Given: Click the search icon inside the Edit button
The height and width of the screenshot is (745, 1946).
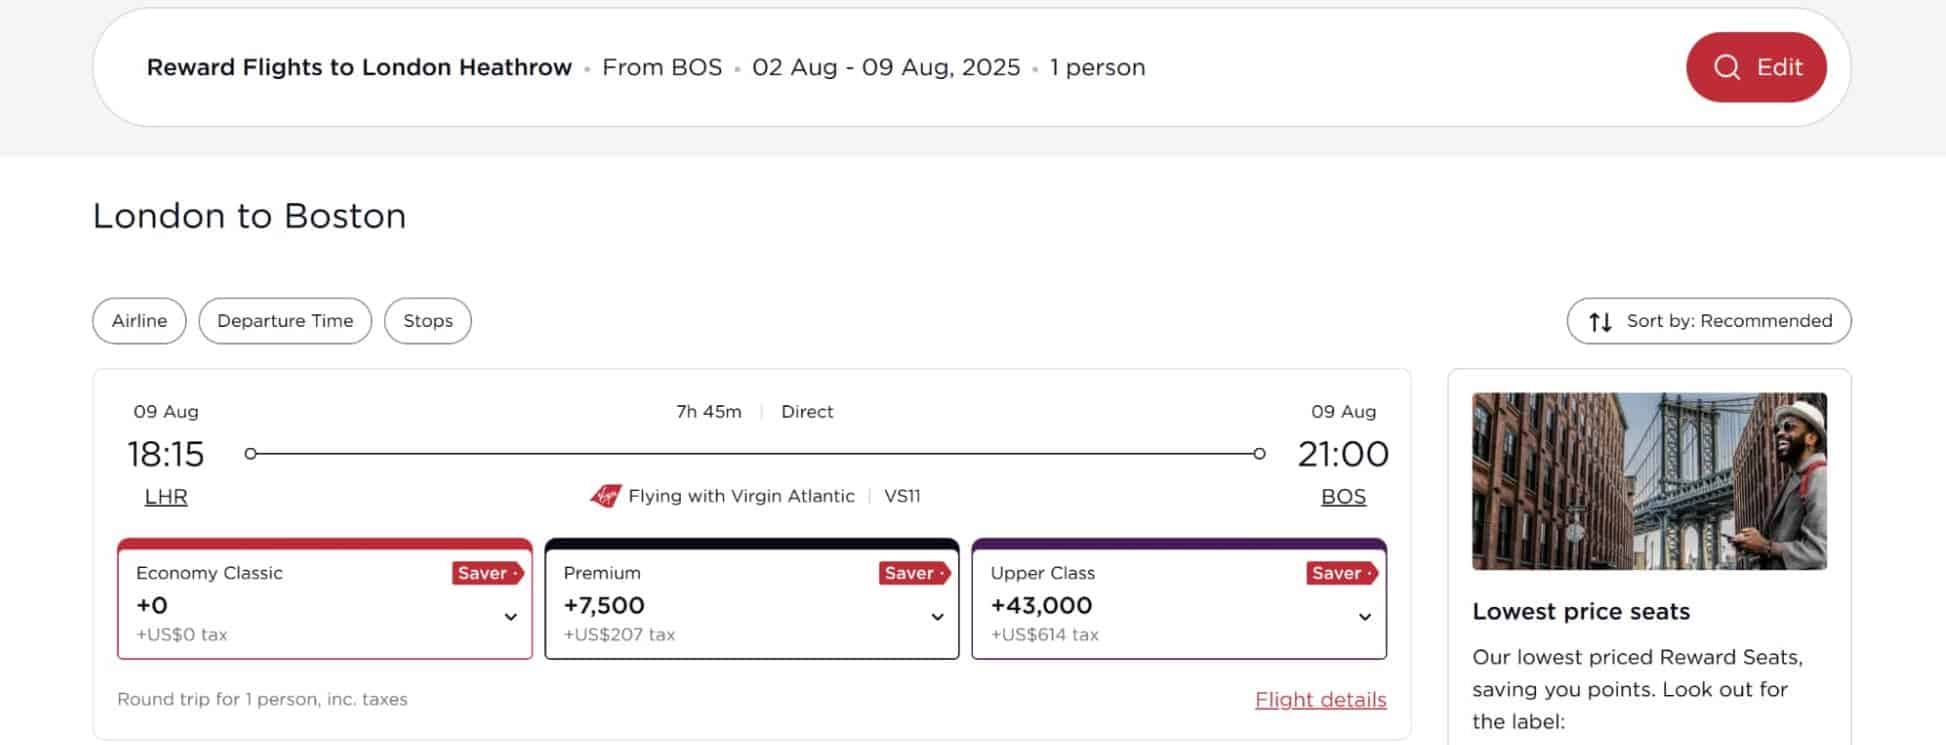Looking at the screenshot, I should (1726, 67).
